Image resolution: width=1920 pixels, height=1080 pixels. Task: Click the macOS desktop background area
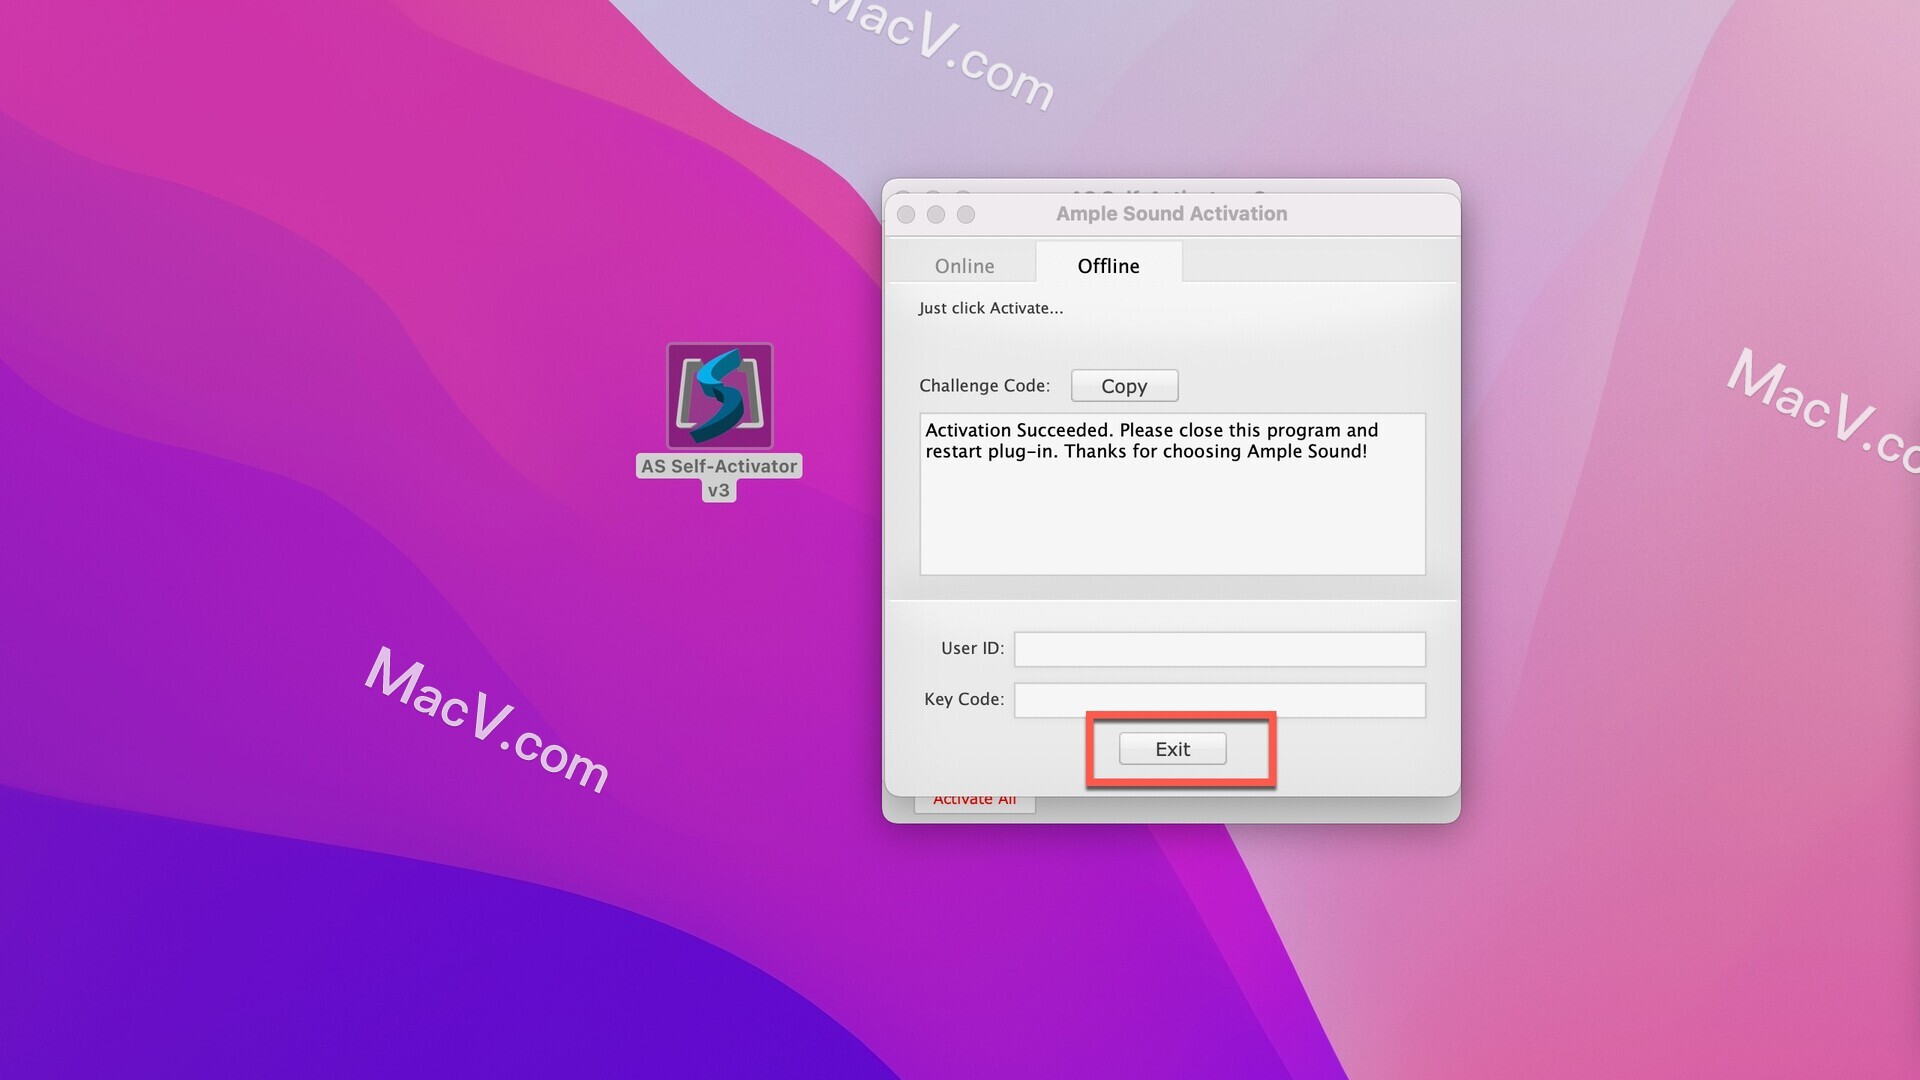[x=264, y=923]
